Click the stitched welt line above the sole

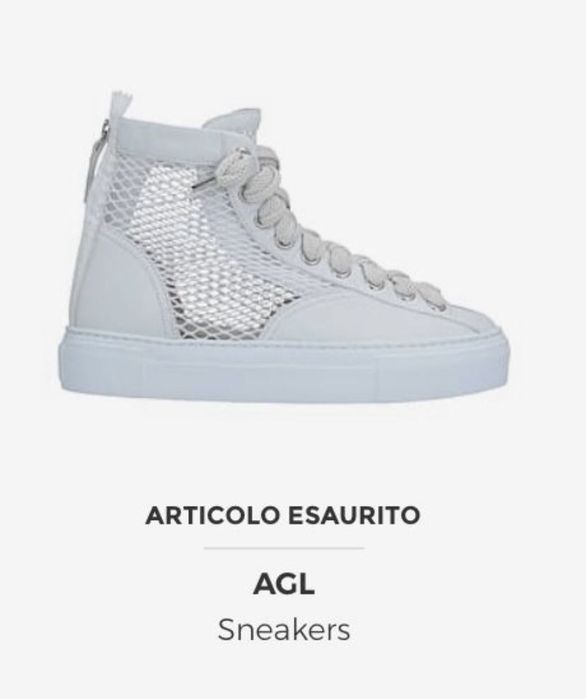pos(285,340)
